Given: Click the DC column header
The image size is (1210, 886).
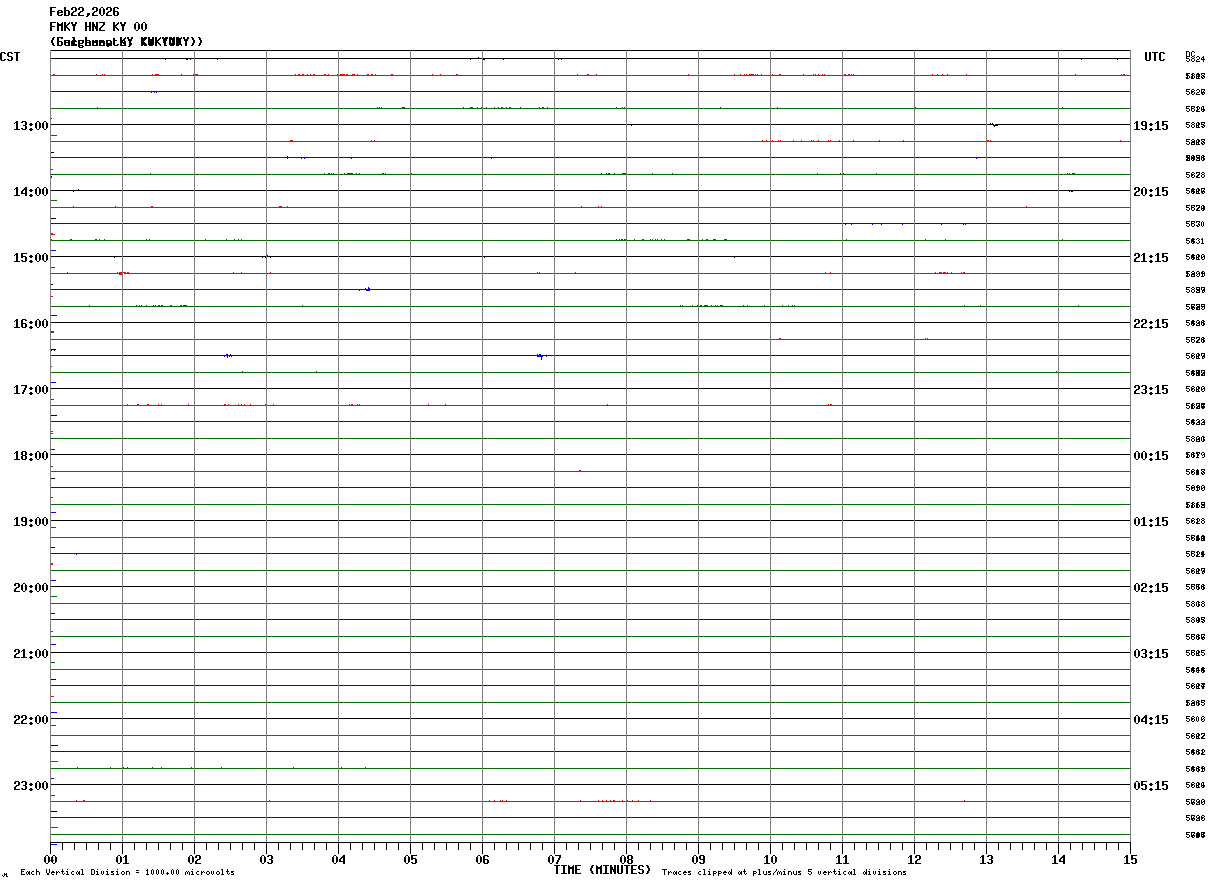Looking at the screenshot, I should (1190, 54).
